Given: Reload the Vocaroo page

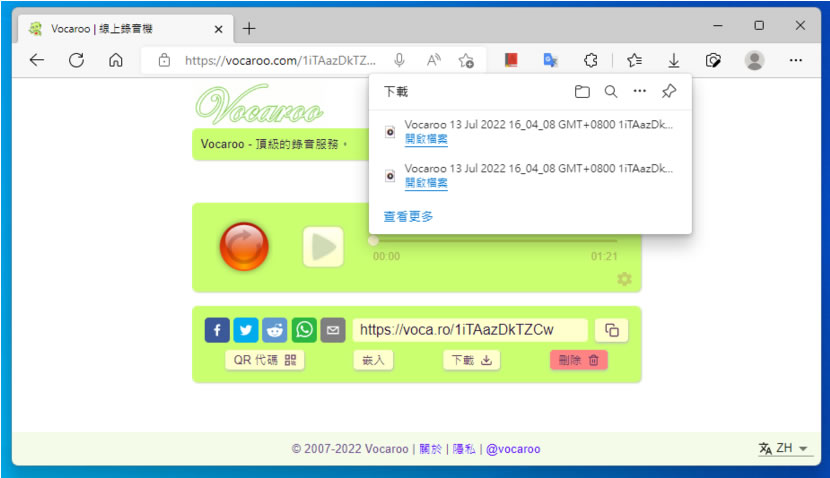Looking at the screenshot, I should tap(76, 60).
